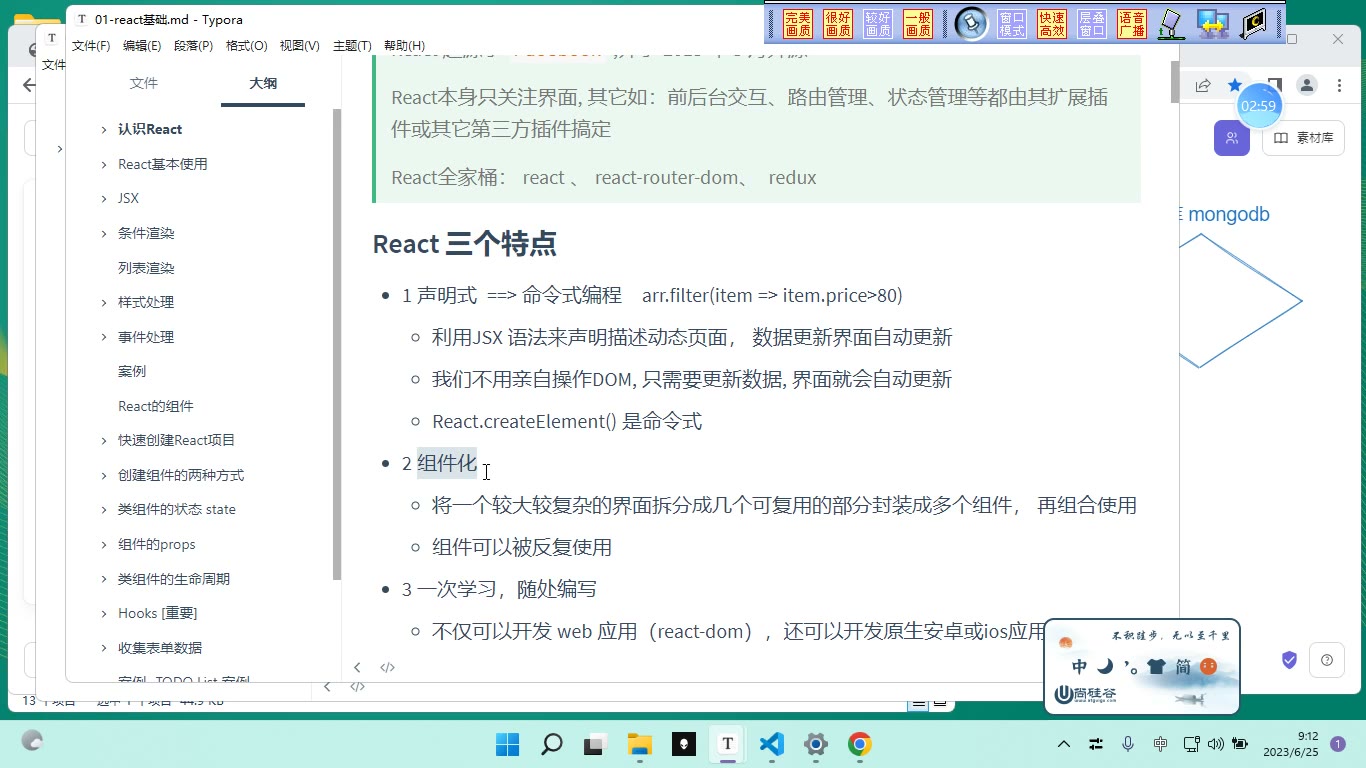
Task: Click the outline sidebar scrollbar
Action: pyautogui.click(x=337, y=344)
